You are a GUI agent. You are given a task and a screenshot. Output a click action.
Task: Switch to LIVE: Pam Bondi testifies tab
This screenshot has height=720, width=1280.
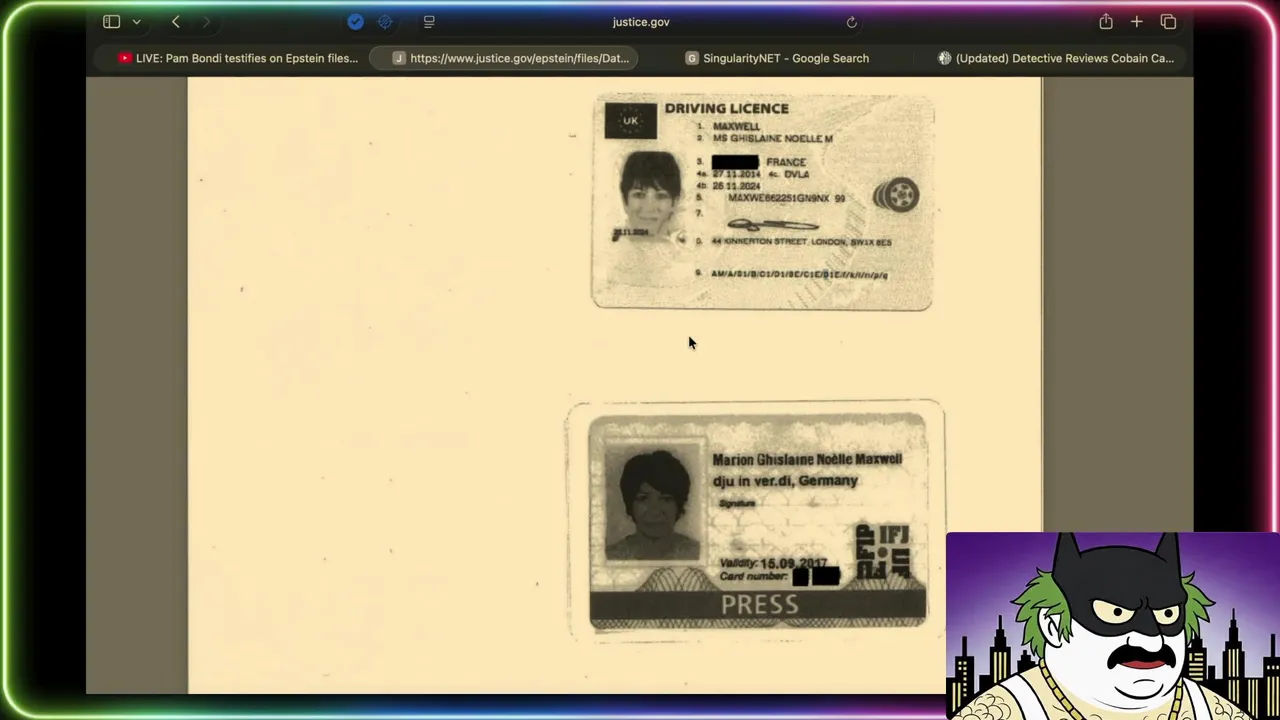[238, 58]
